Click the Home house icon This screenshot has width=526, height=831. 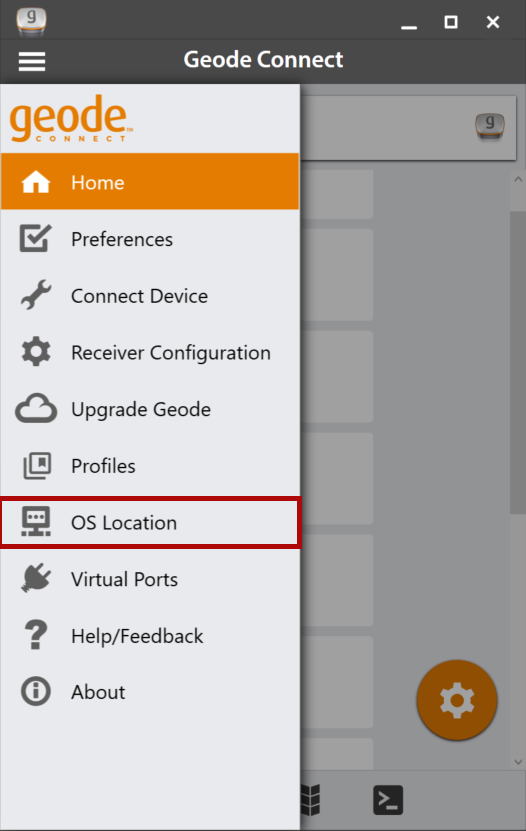(35, 182)
